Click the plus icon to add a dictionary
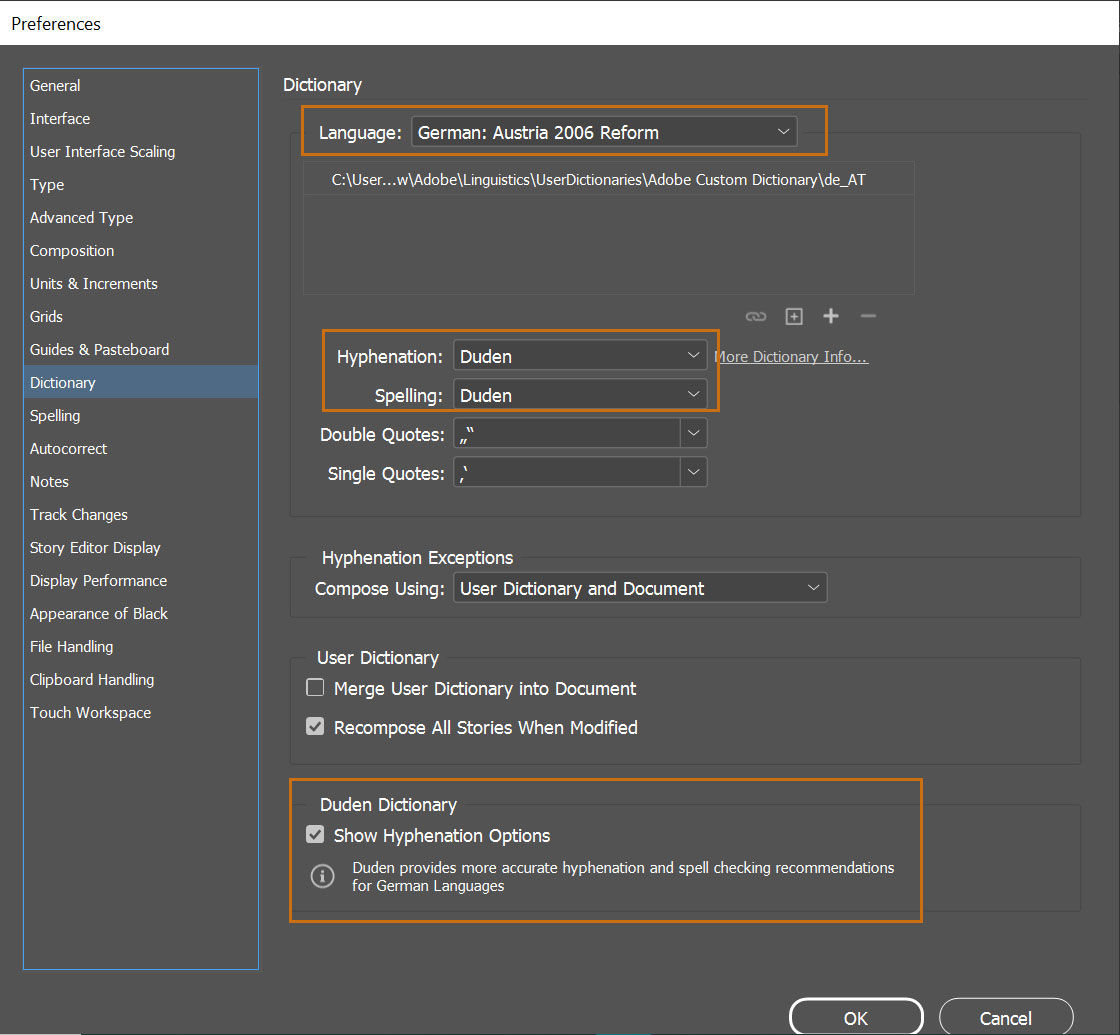The width and height of the screenshot is (1120, 1035). (830, 317)
